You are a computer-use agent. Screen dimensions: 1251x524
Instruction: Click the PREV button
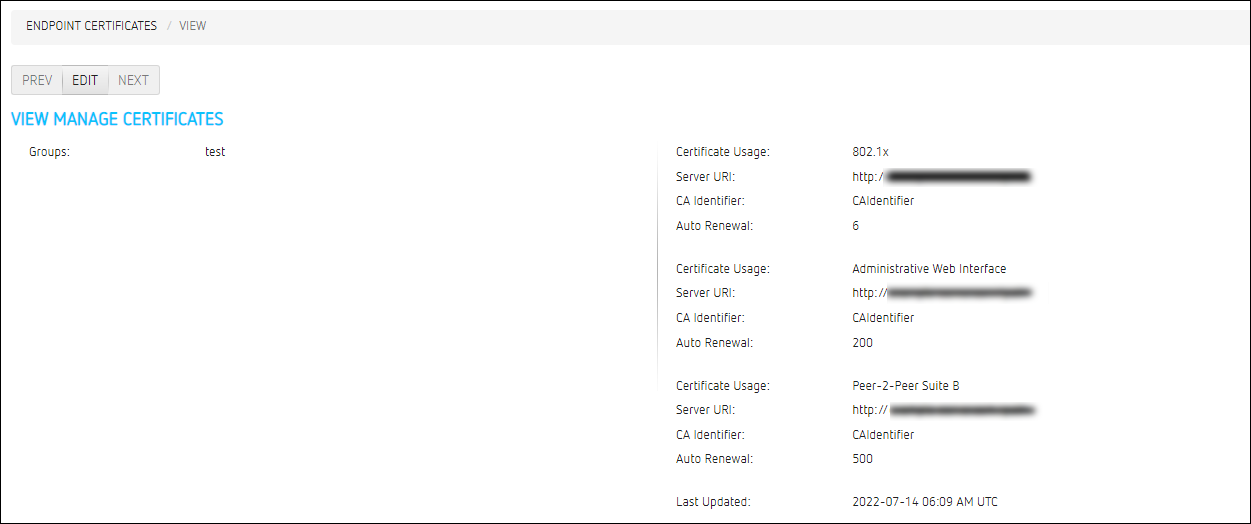(x=37, y=80)
